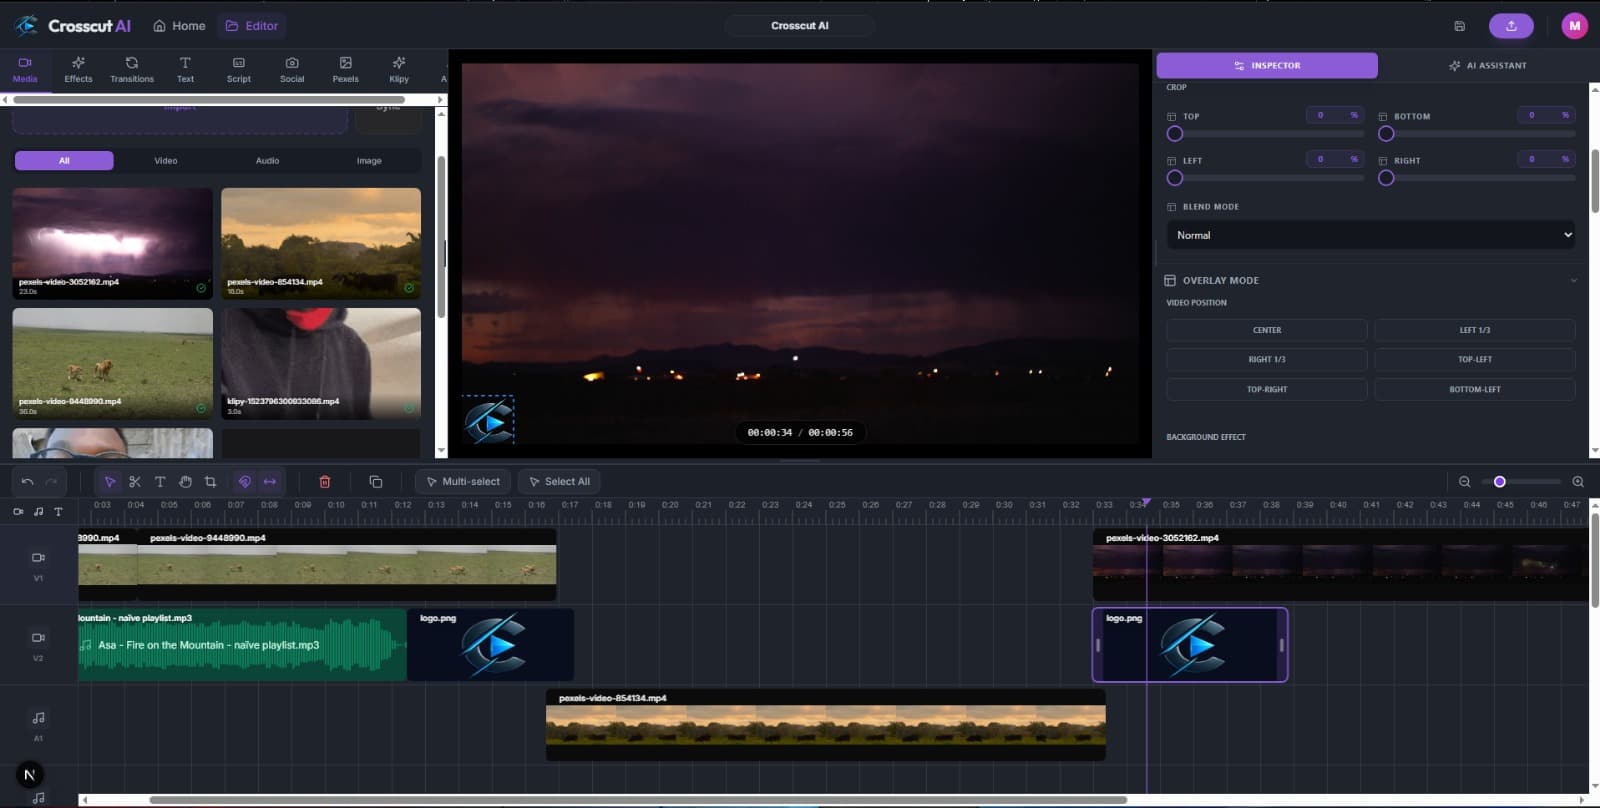The width and height of the screenshot is (1600, 808).
Task: Filter media by Audio
Action: 267,160
